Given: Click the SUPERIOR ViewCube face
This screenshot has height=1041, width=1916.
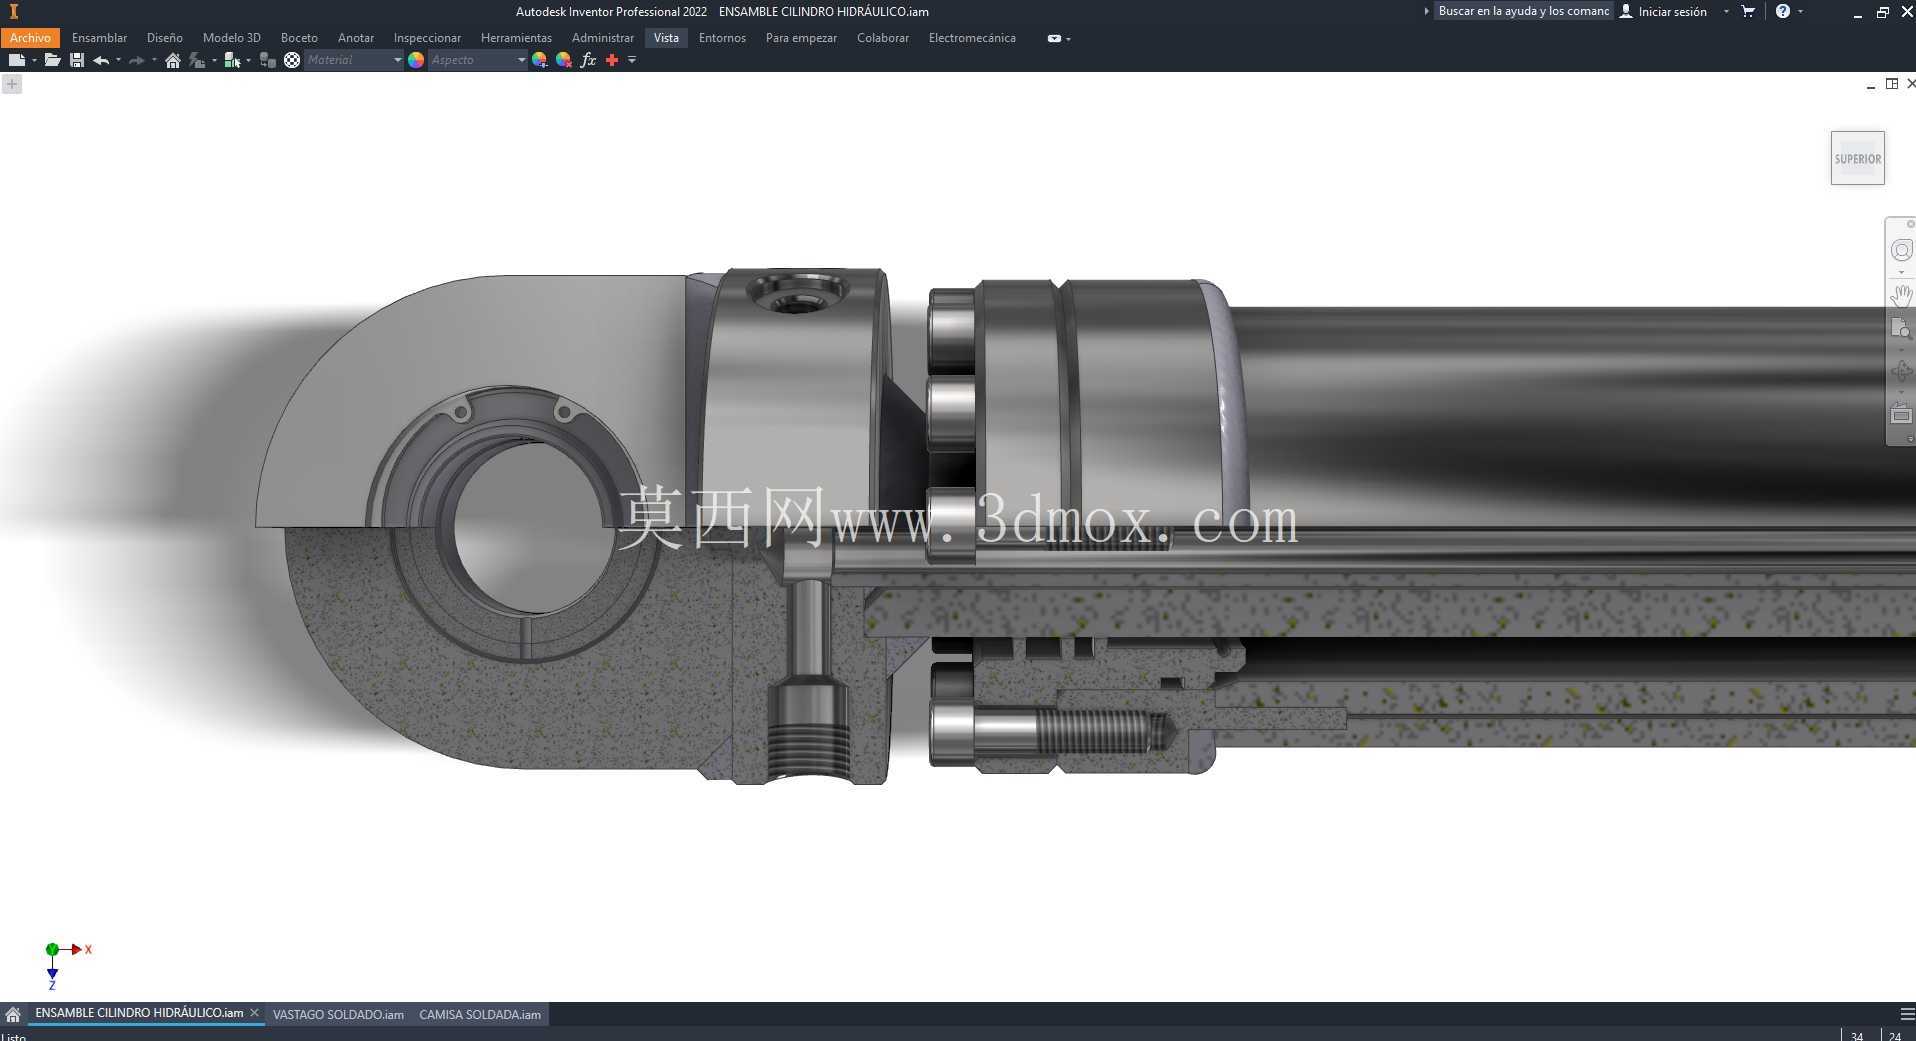Looking at the screenshot, I should point(1857,158).
